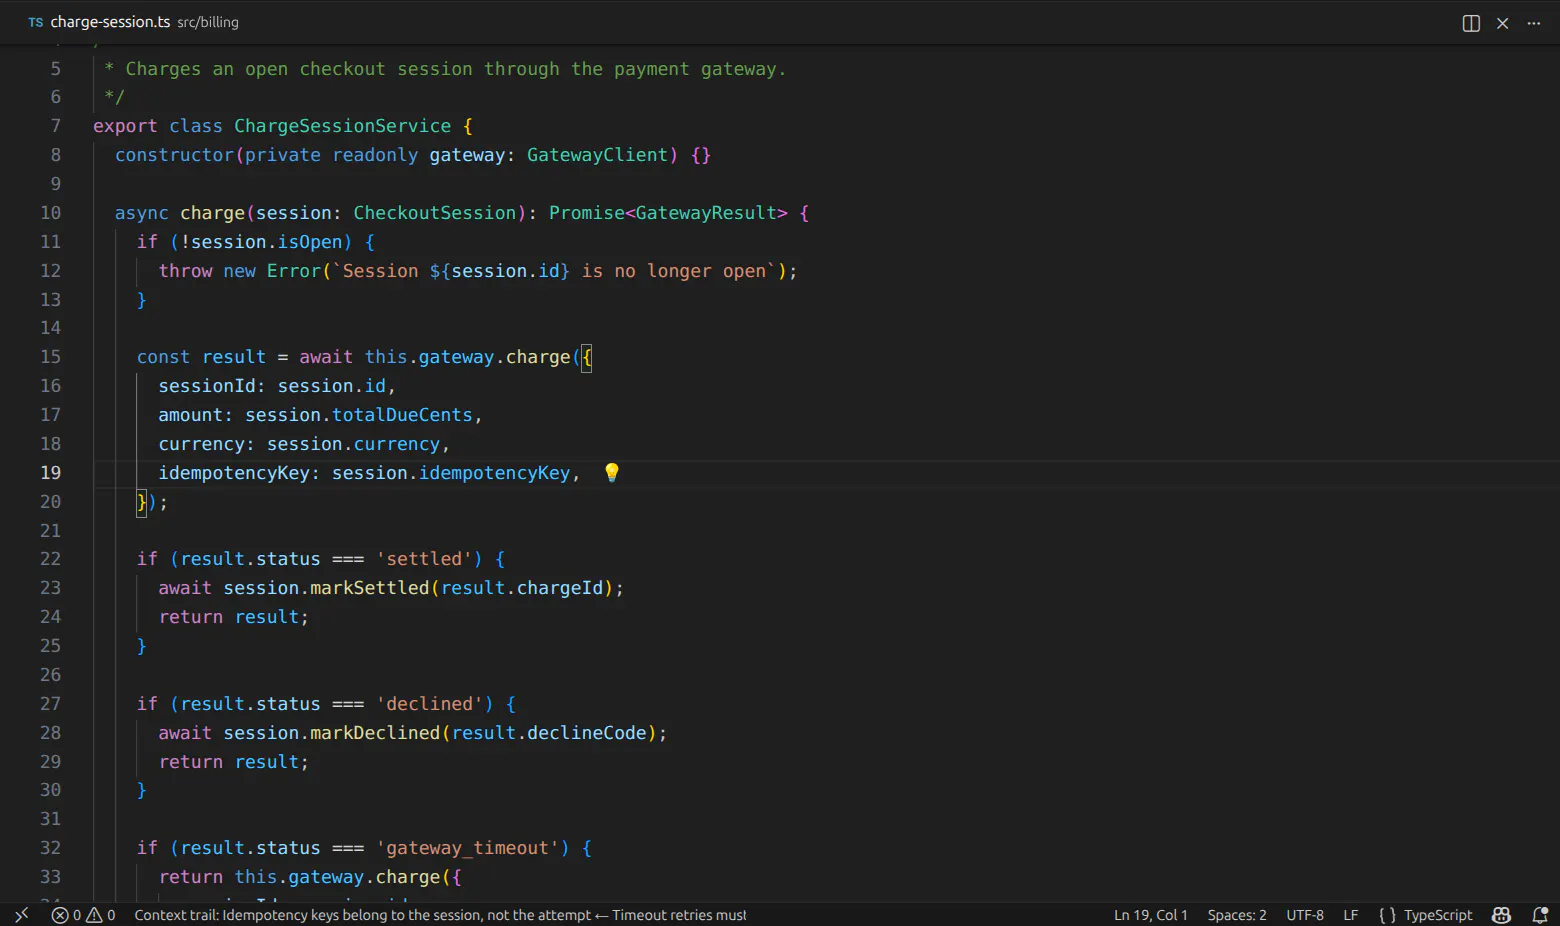Click the src/billing path label
This screenshot has width=1560, height=926.
click(208, 22)
